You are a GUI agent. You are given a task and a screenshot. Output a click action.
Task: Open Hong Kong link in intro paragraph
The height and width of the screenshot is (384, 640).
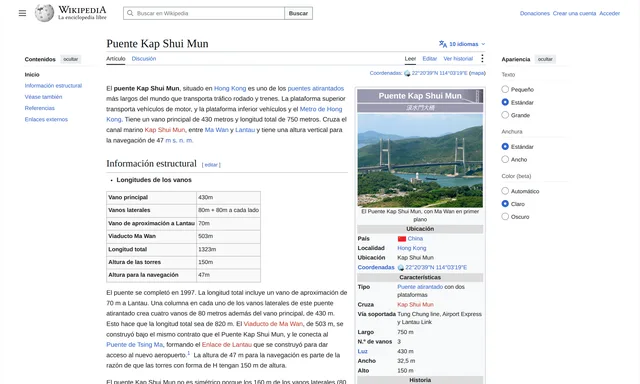click(x=230, y=88)
